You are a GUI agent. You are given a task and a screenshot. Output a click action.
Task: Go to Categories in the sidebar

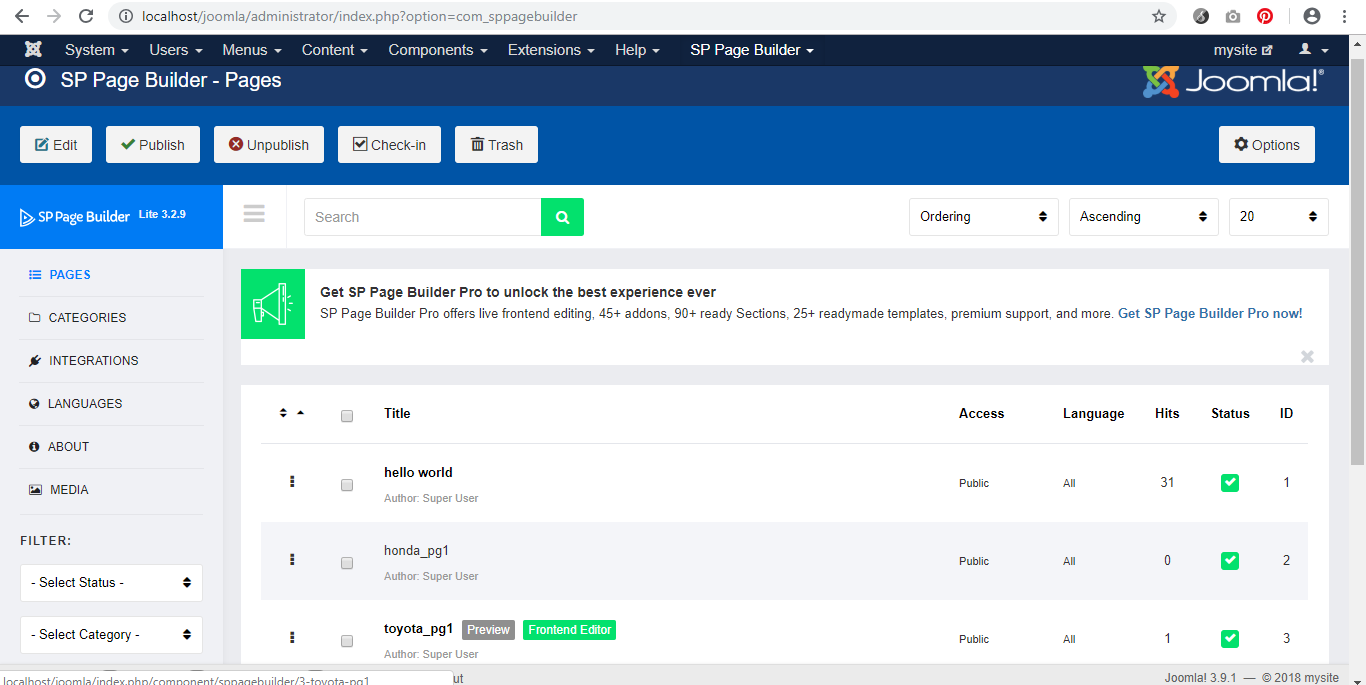point(87,318)
